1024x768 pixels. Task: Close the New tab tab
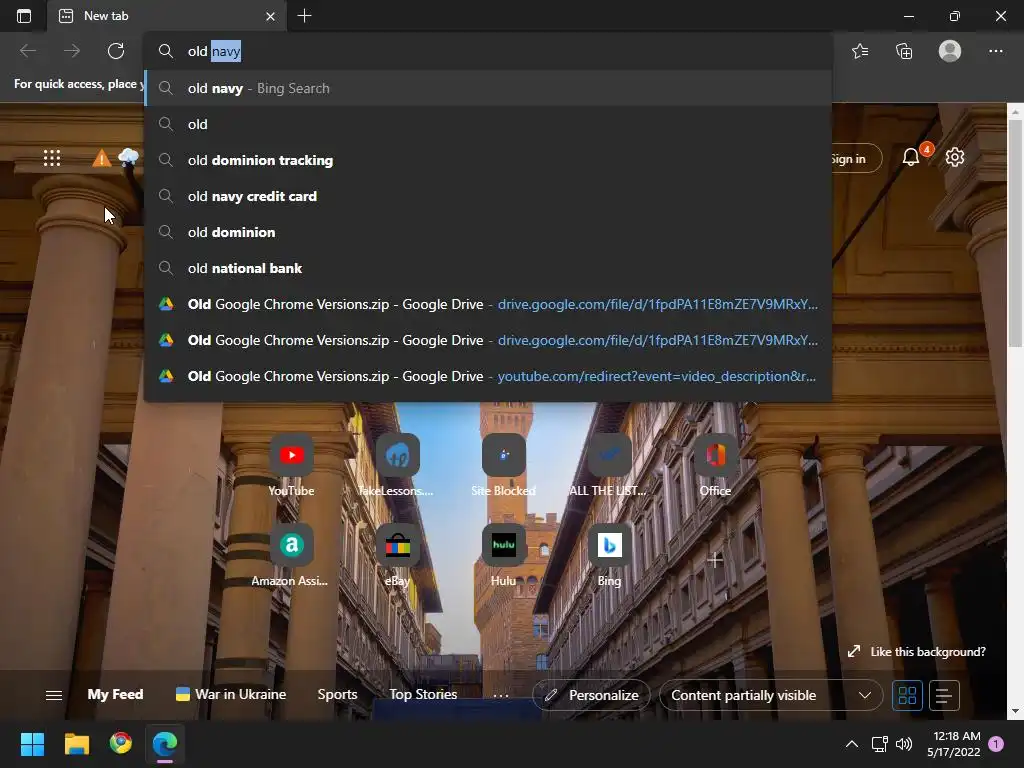[x=270, y=16]
